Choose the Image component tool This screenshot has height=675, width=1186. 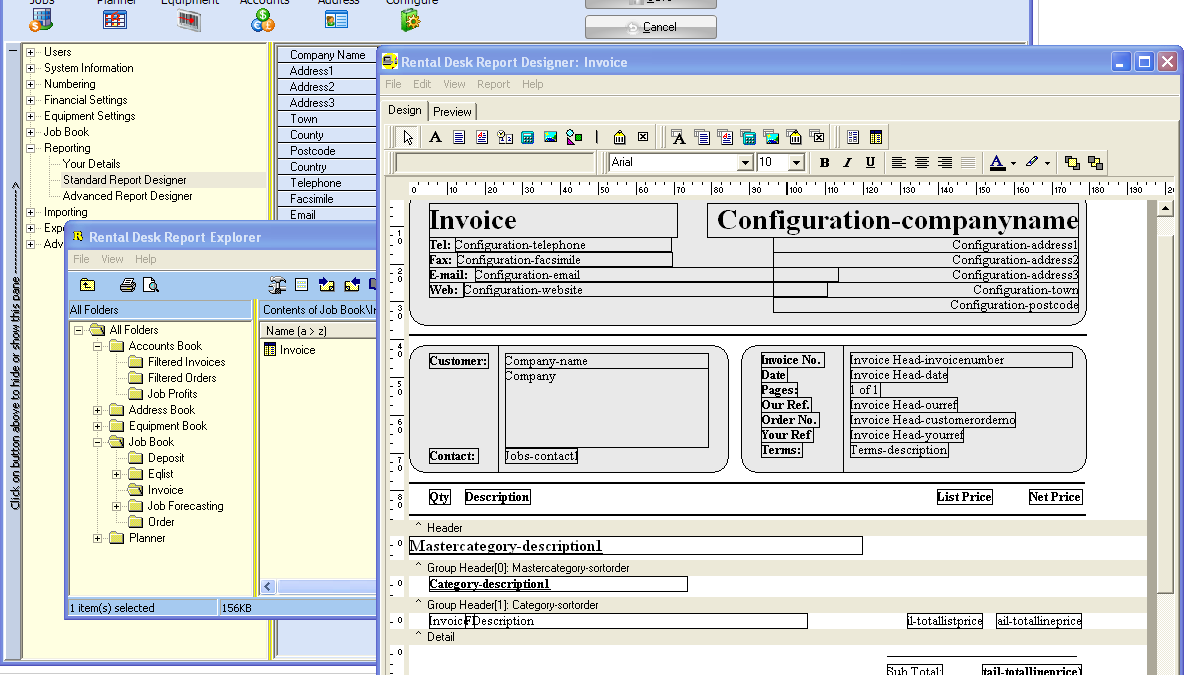[551, 137]
